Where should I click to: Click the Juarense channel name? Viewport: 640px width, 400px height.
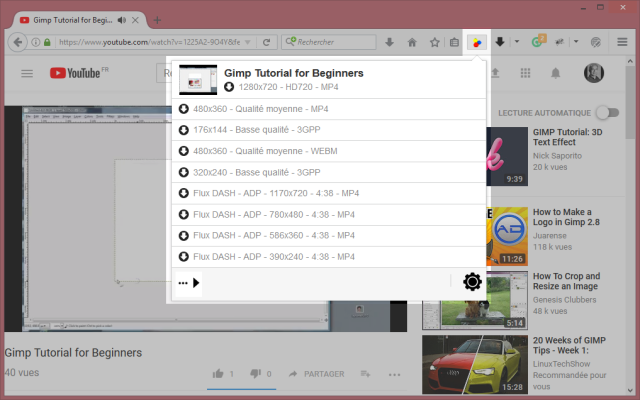tap(549, 236)
